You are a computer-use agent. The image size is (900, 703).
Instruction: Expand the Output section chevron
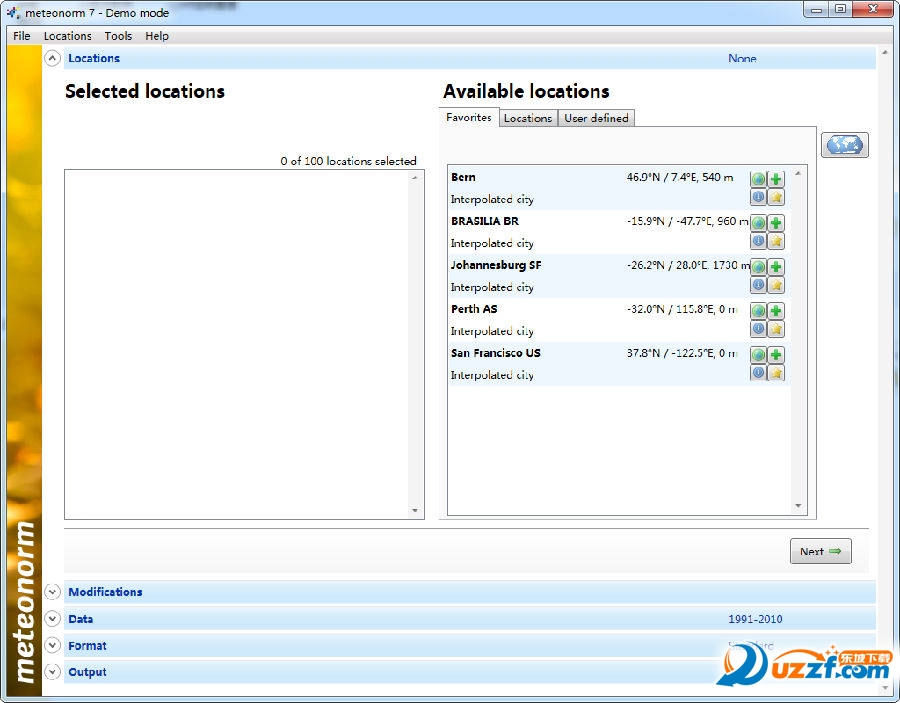point(52,671)
